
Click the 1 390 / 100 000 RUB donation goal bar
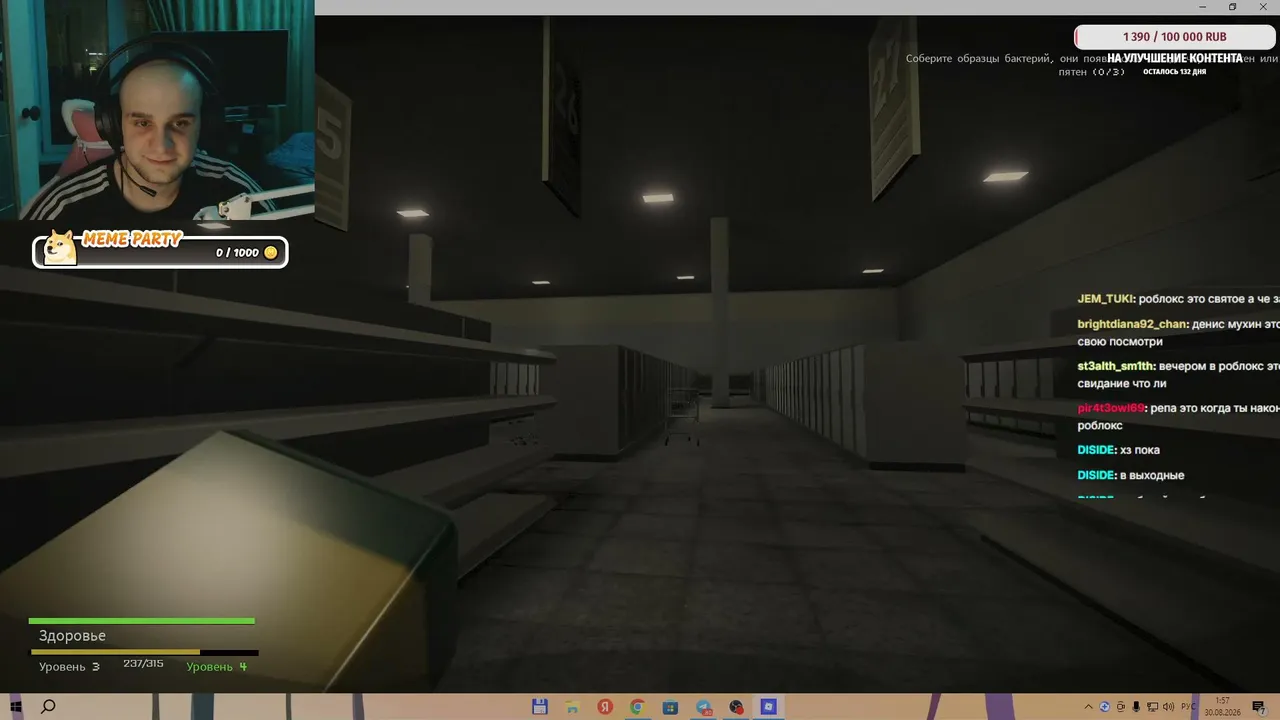[1174, 37]
